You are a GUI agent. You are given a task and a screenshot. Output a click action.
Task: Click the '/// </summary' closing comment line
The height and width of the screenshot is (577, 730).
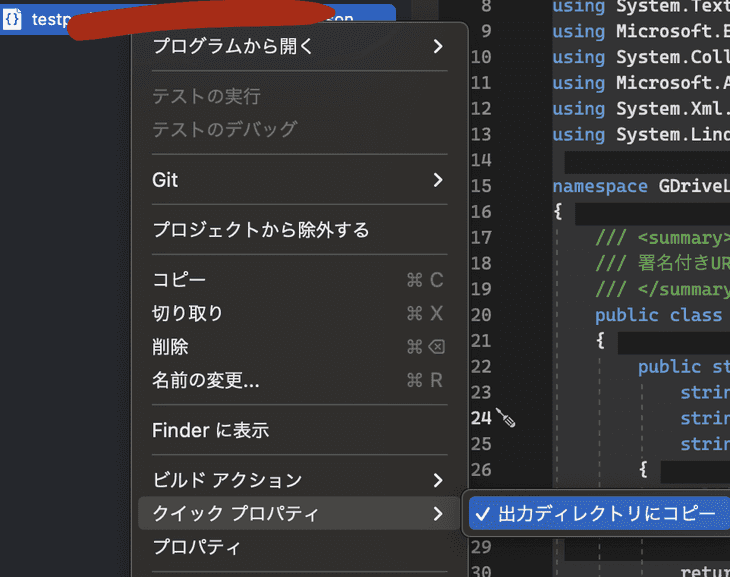click(x=662, y=290)
